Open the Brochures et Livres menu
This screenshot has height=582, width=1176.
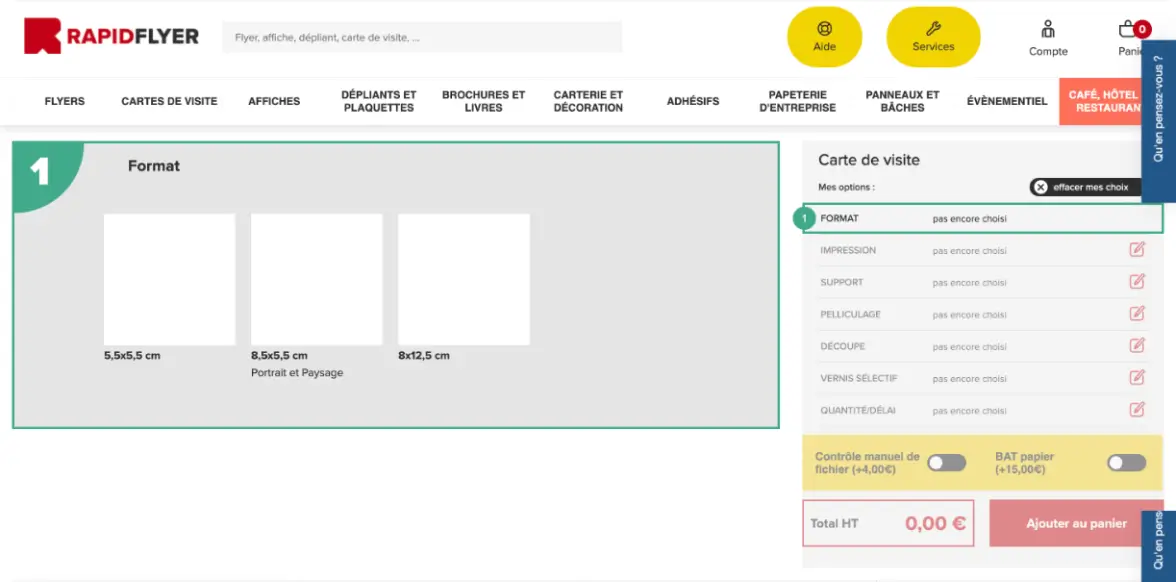484,101
